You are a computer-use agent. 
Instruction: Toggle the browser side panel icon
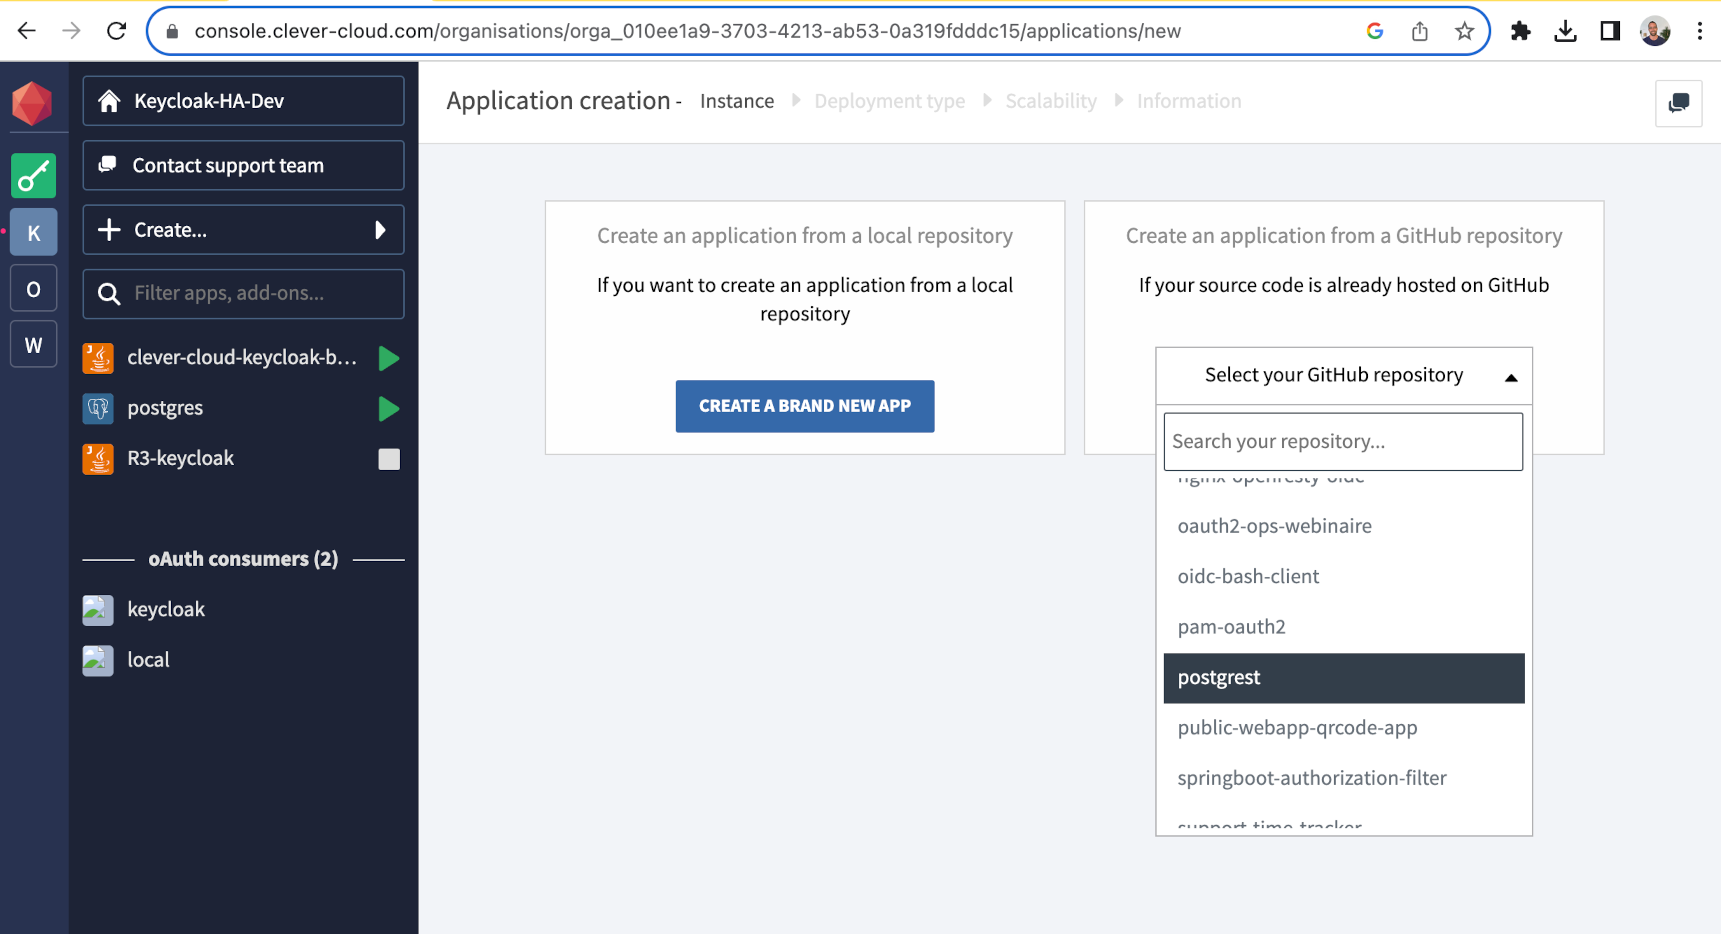[1610, 31]
